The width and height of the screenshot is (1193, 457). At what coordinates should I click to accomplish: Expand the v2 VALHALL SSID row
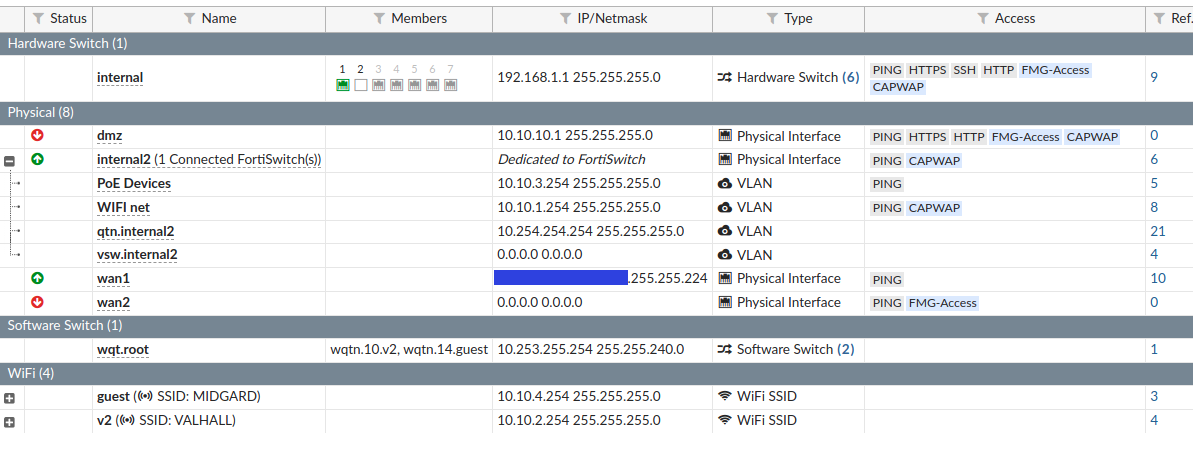click(10, 421)
